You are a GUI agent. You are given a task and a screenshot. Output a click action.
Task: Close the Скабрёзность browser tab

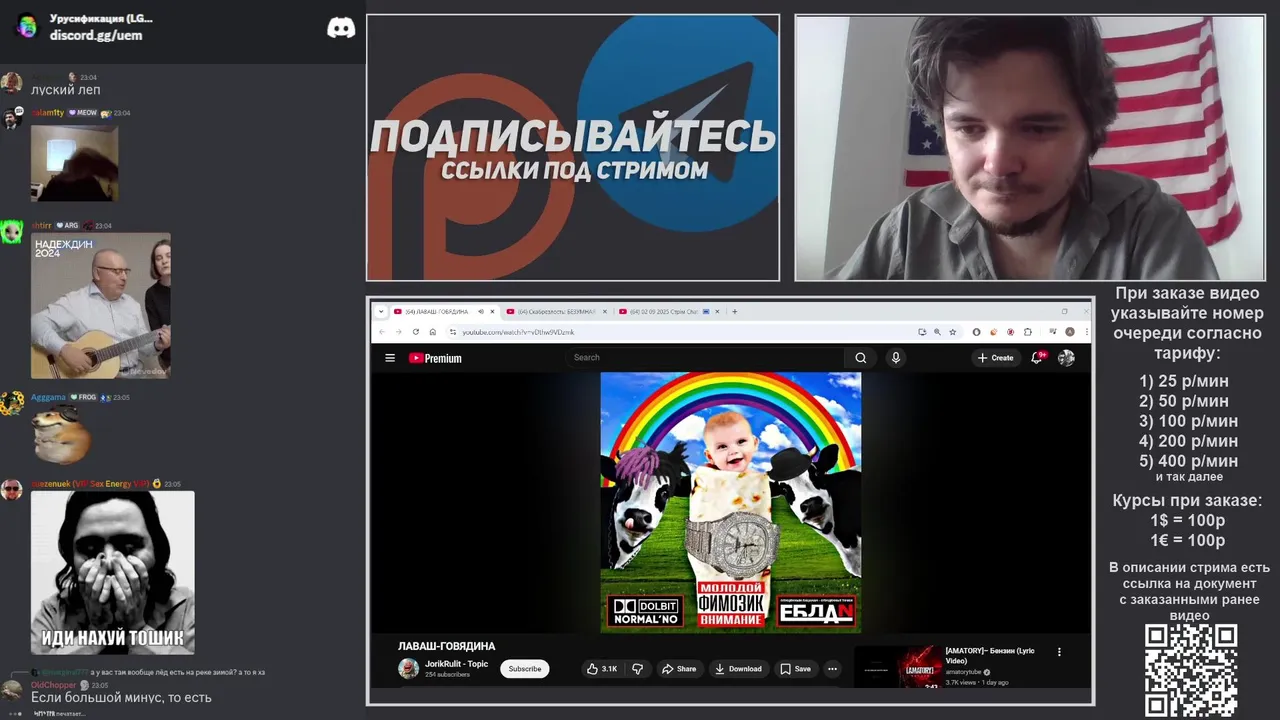[604, 311]
